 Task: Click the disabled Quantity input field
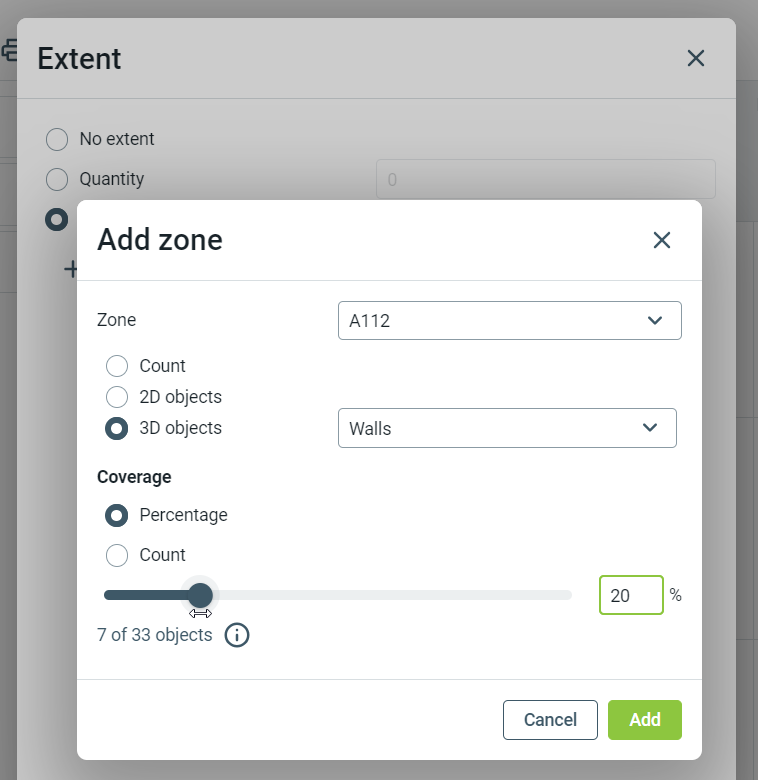point(545,180)
